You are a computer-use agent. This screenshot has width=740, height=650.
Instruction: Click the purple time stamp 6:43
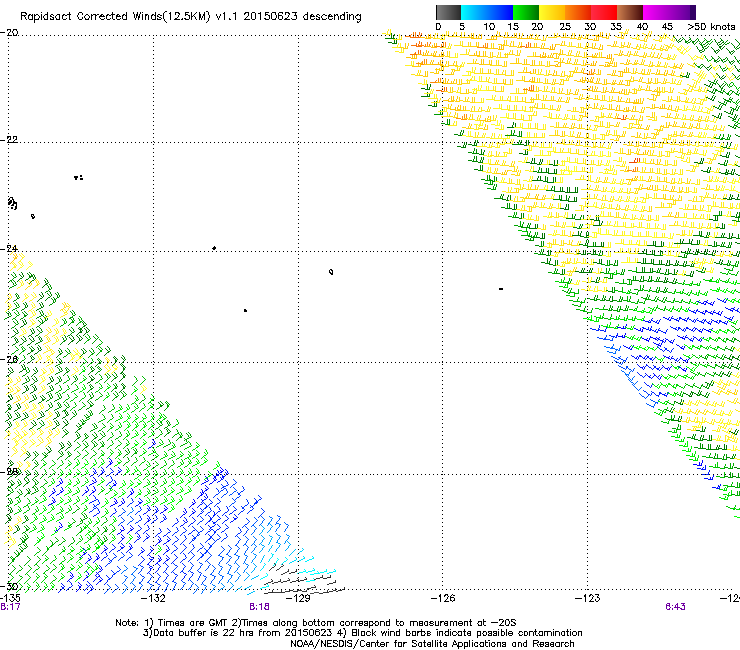click(675, 607)
